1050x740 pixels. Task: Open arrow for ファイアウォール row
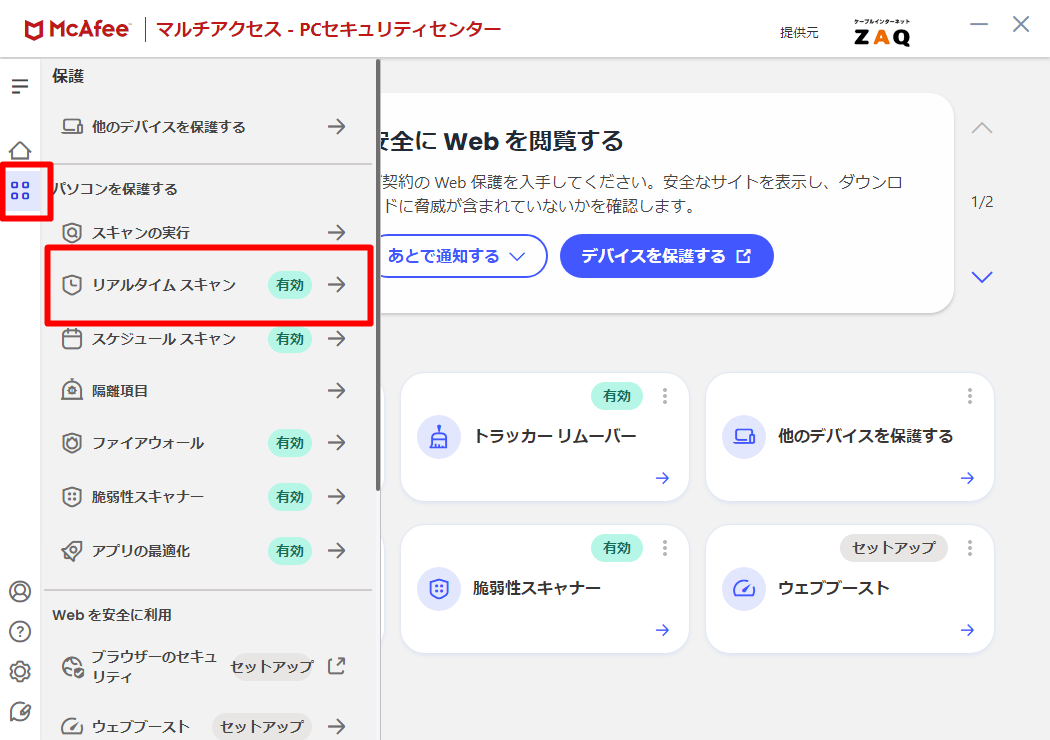(x=336, y=443)
